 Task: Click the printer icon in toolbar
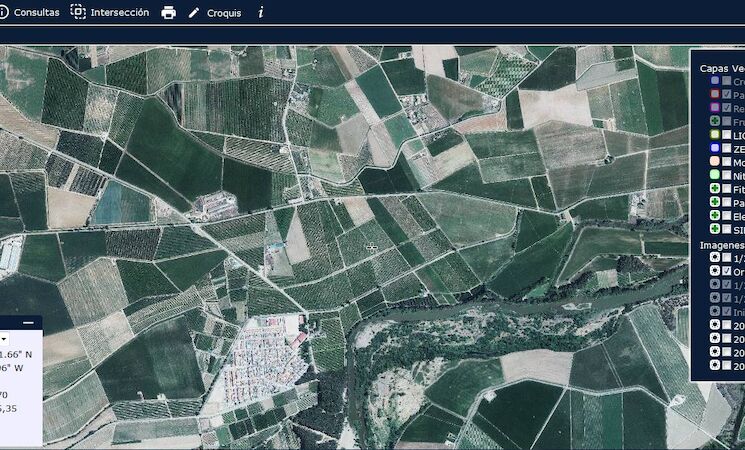point(168,13)
